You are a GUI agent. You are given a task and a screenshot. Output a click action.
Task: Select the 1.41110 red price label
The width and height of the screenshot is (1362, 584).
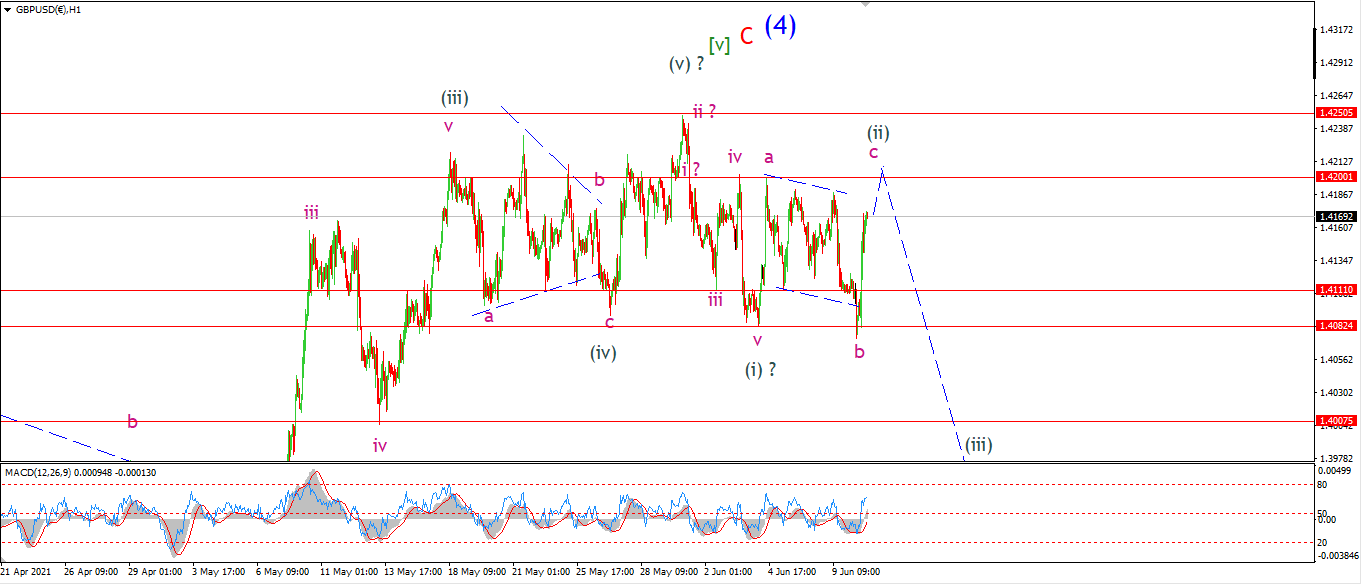click(1336, 290)
